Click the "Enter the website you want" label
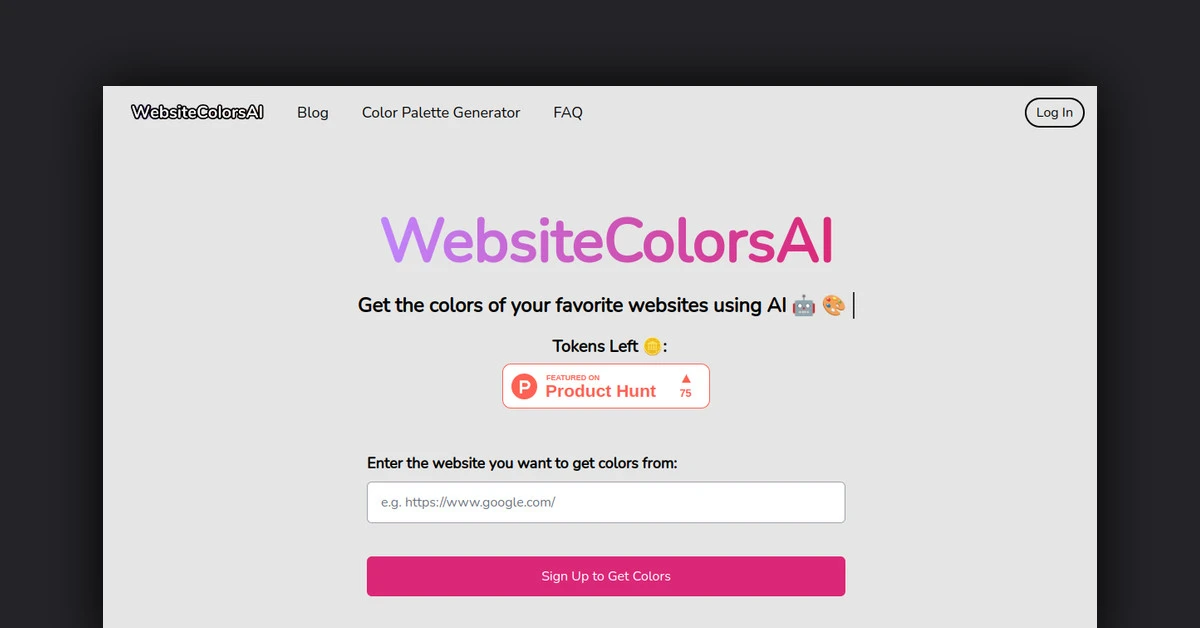Screen dimensions: 1200x628 click(523, 463)
